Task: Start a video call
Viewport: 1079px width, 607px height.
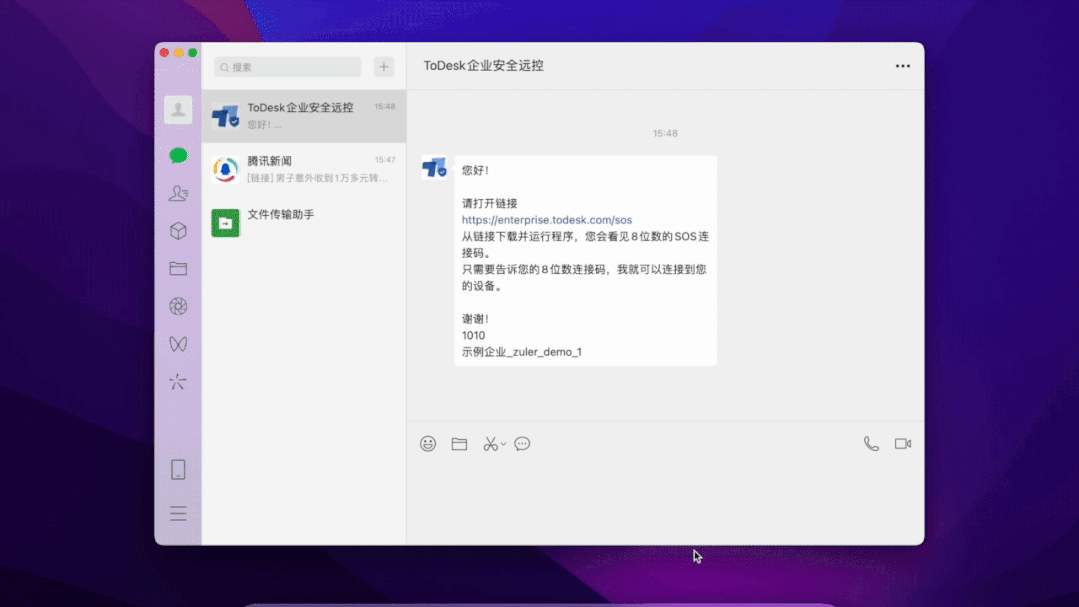Action: tap(903, 444)
